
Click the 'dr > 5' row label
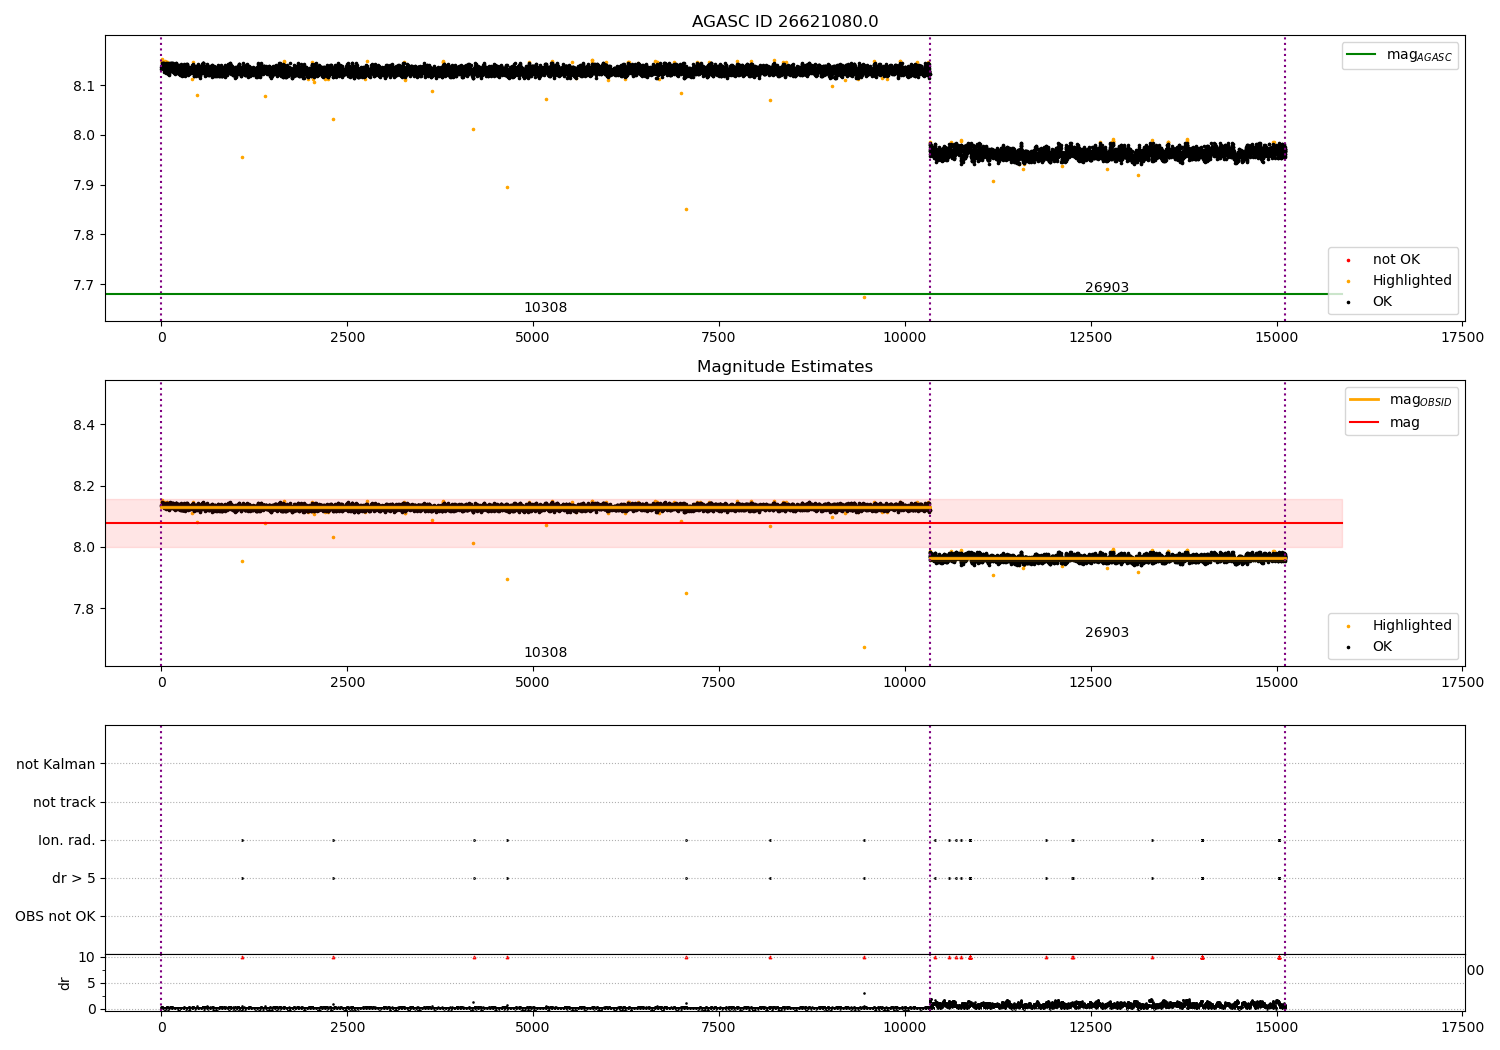[x=74, y=879]
